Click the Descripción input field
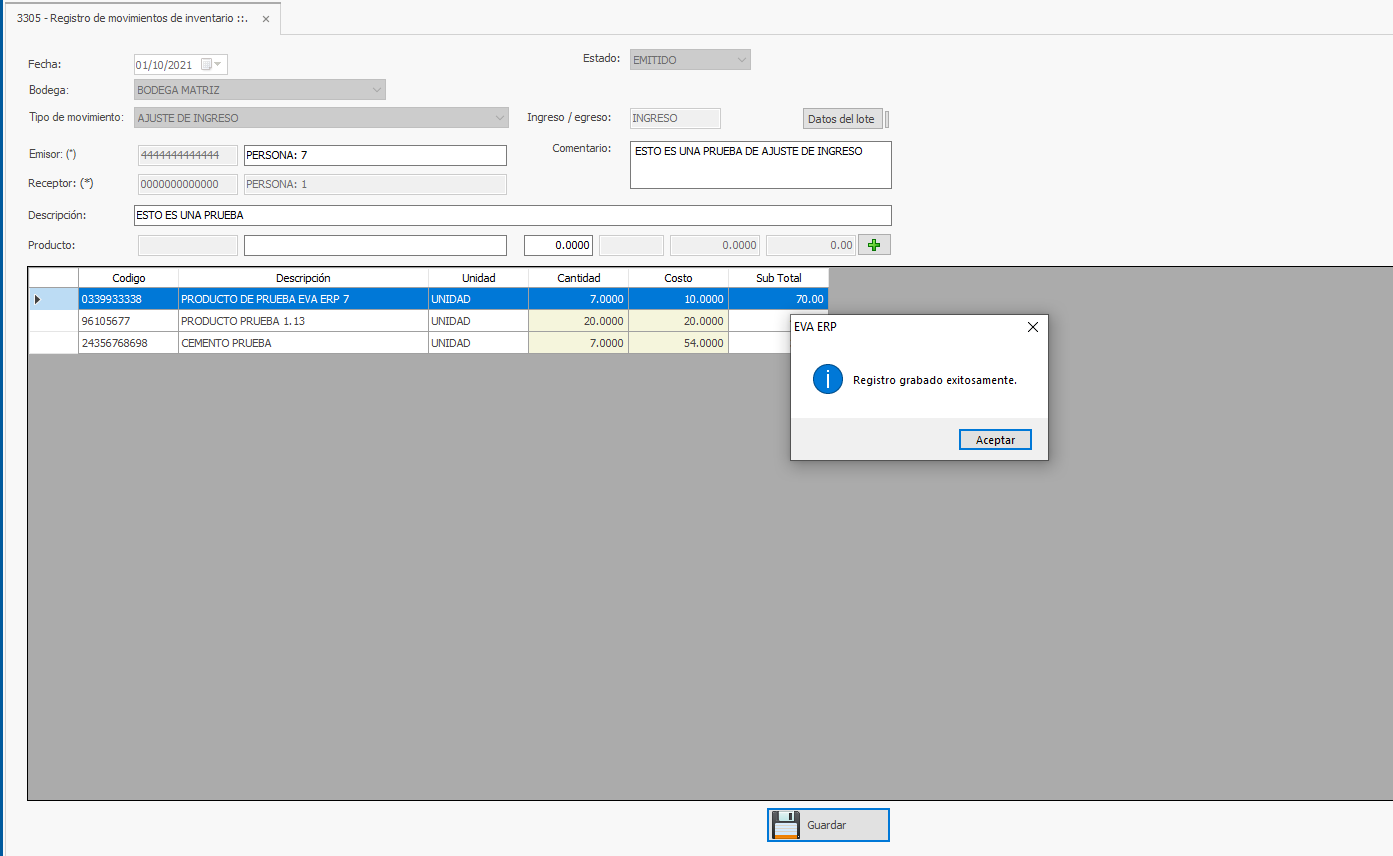Viewport: 1393px width, 856px height. (512, 215)
